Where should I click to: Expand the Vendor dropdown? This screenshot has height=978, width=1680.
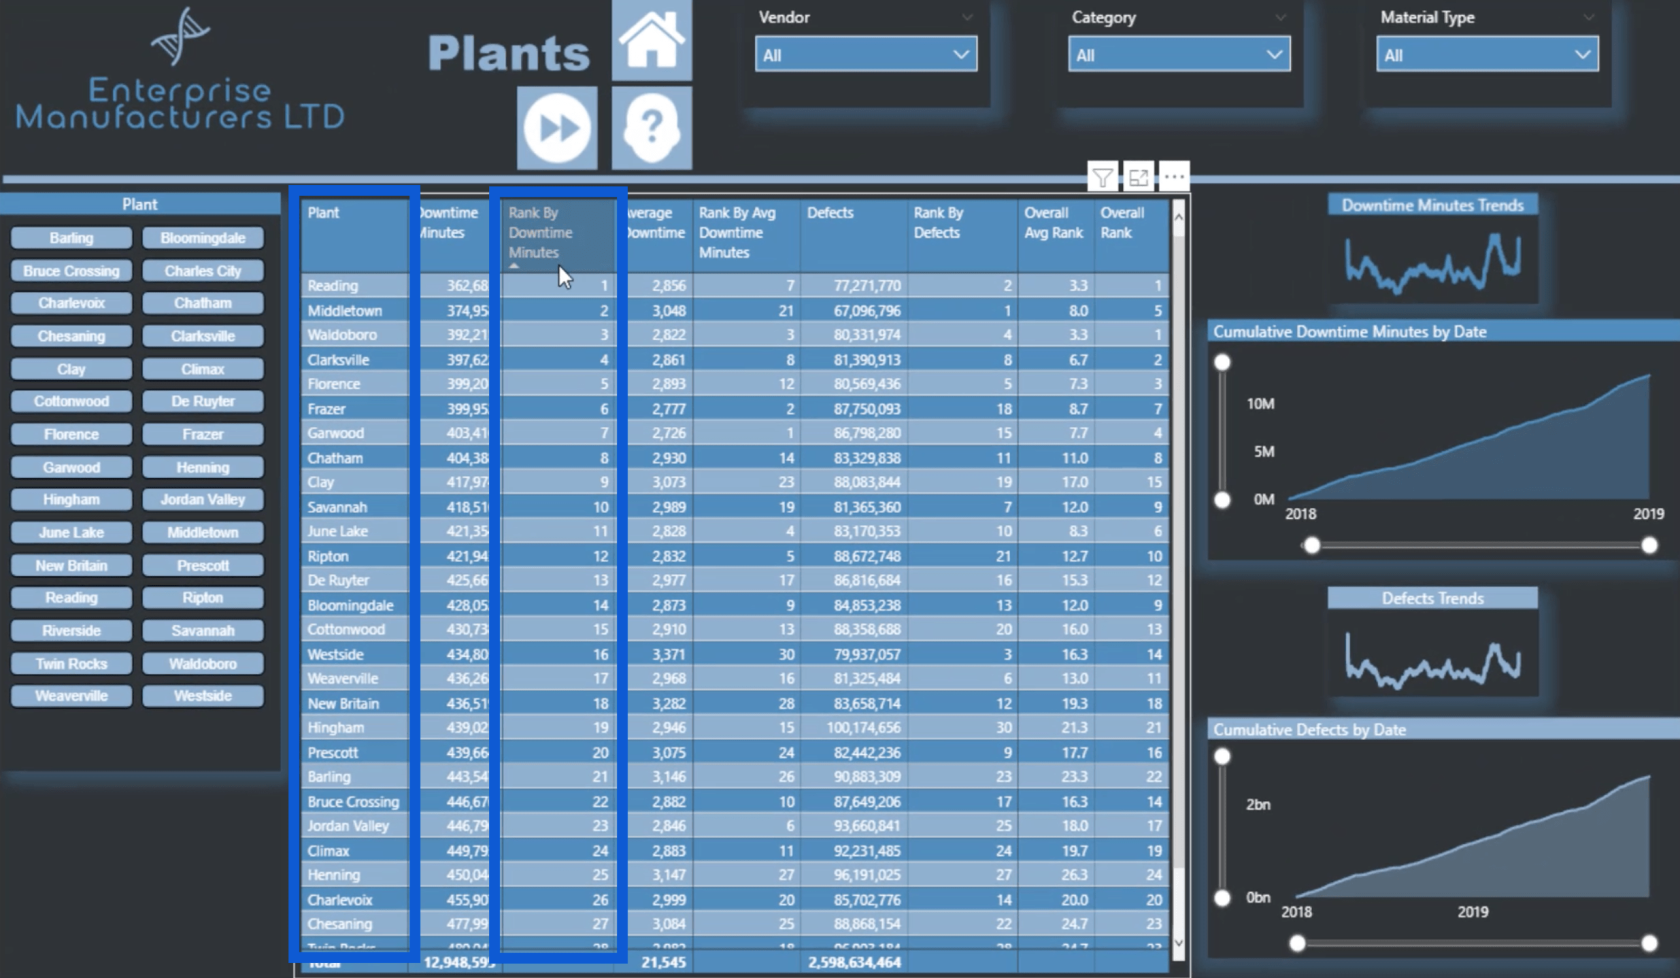866,55
